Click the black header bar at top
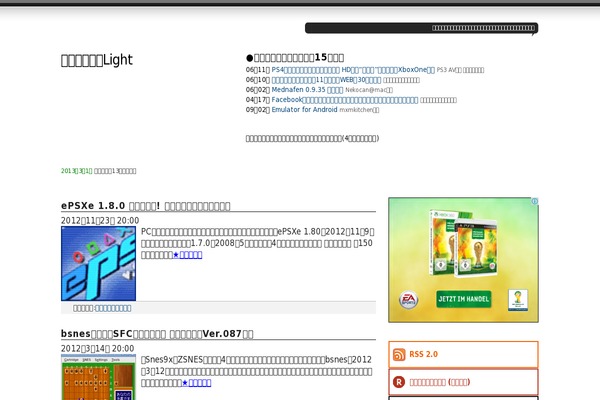 (x=422, y=28)
